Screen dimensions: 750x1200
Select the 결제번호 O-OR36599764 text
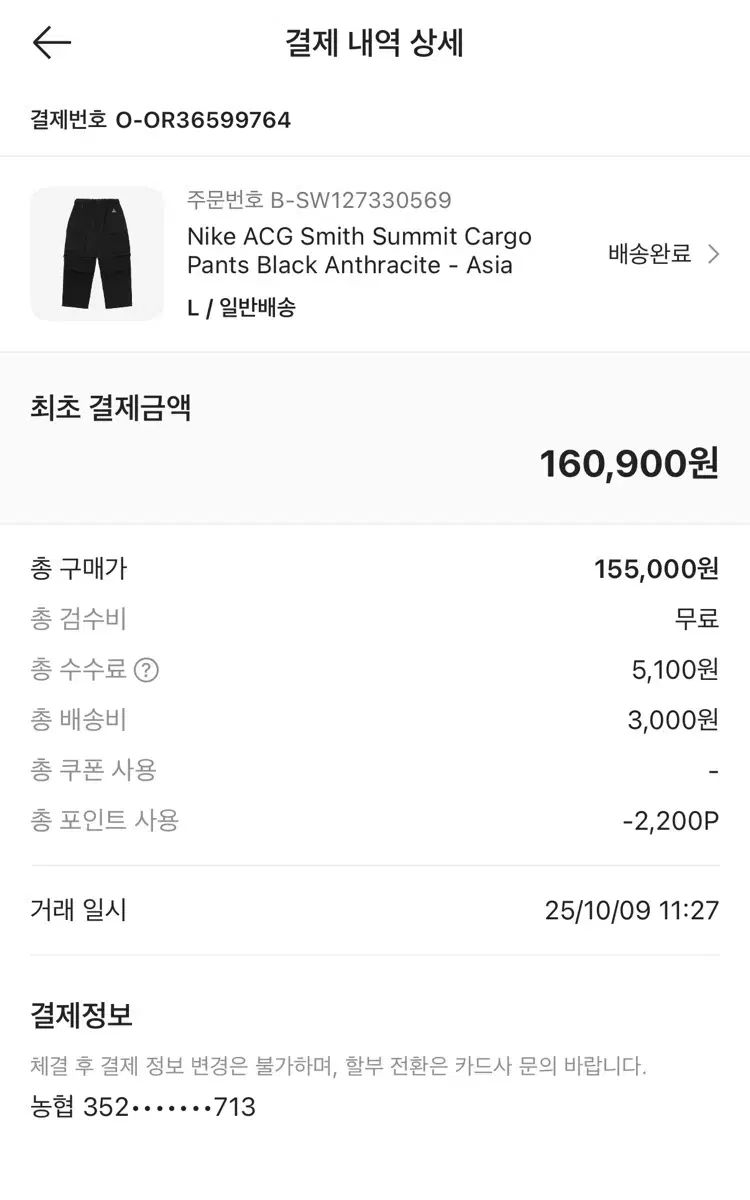pyautogui.click(x=161, y=120)
